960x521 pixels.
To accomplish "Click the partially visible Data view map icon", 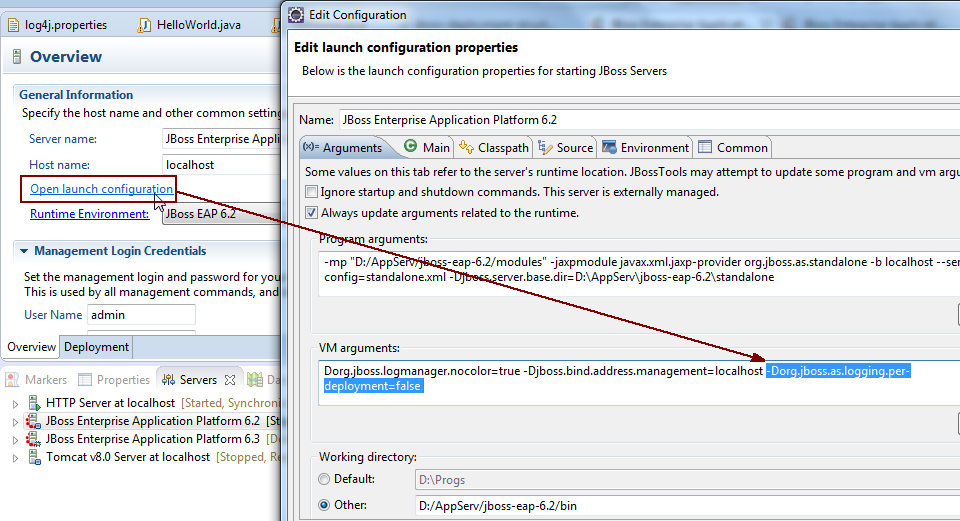I will pyautogui.click(x=255, y=380).
